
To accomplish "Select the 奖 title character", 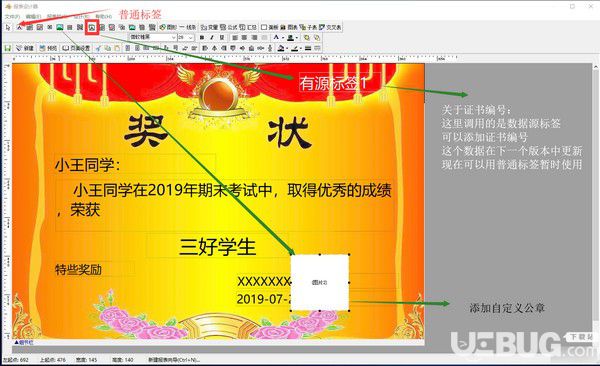I will tap(147, 131).
